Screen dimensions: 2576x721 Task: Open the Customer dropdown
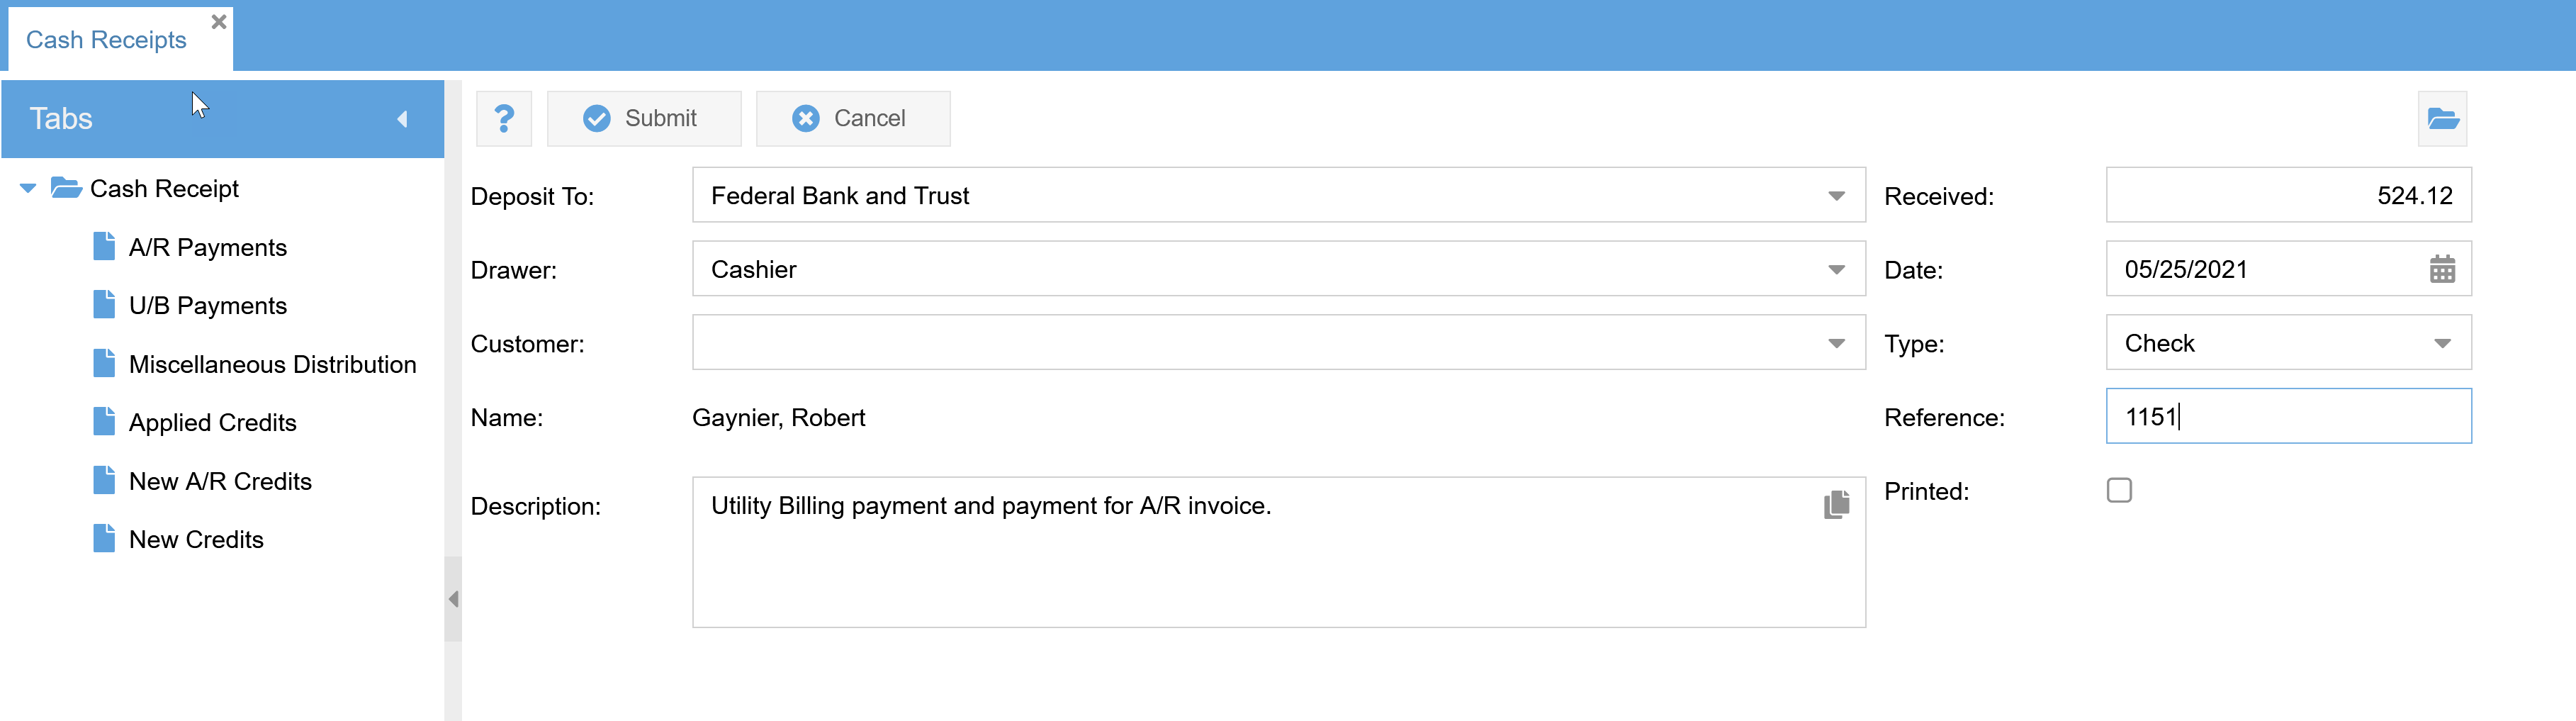coord(1836,344)
